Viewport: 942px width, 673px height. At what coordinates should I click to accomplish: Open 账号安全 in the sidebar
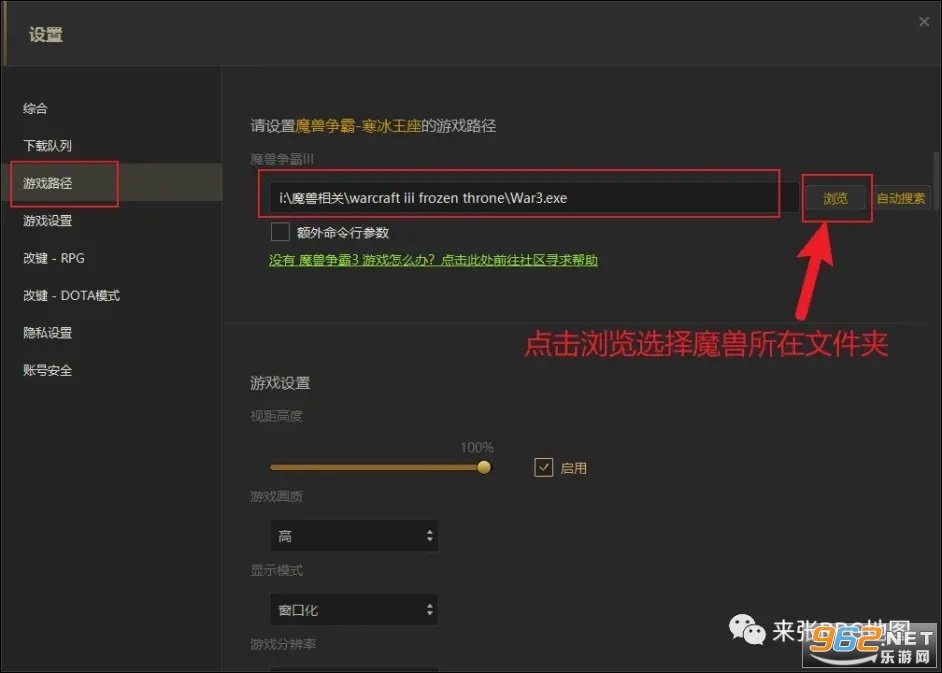[47, 370]
